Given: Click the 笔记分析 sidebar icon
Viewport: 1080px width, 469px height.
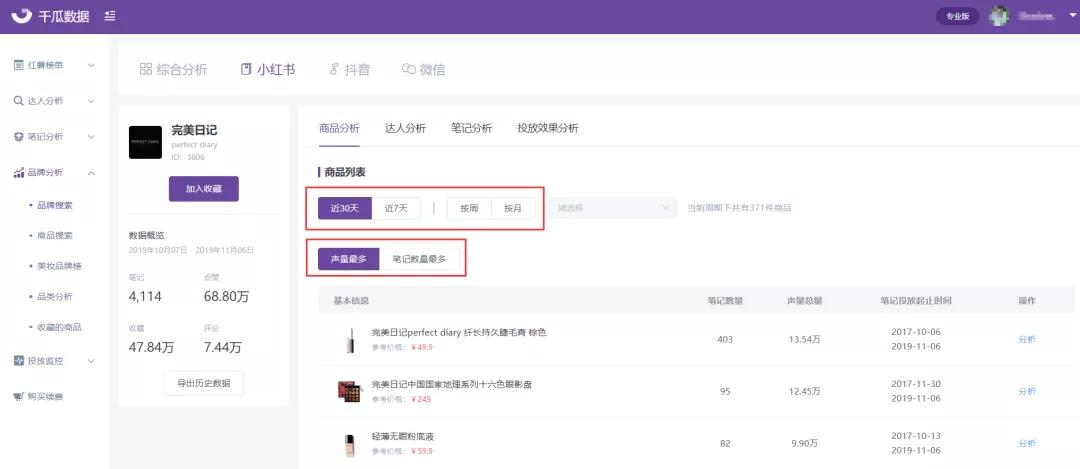Looking at the screenshot, I should click(x=19, y=136).
